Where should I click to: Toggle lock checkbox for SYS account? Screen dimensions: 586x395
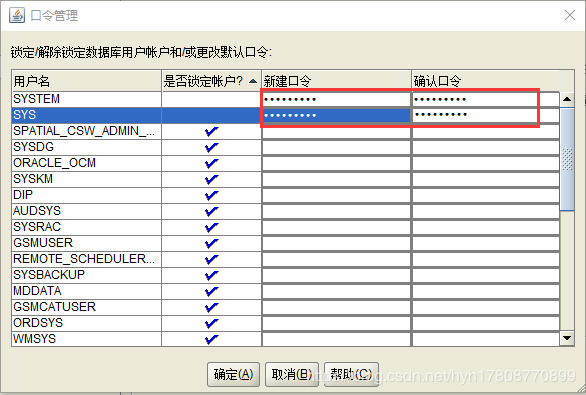pyautogui.click(x=212, y=115)
